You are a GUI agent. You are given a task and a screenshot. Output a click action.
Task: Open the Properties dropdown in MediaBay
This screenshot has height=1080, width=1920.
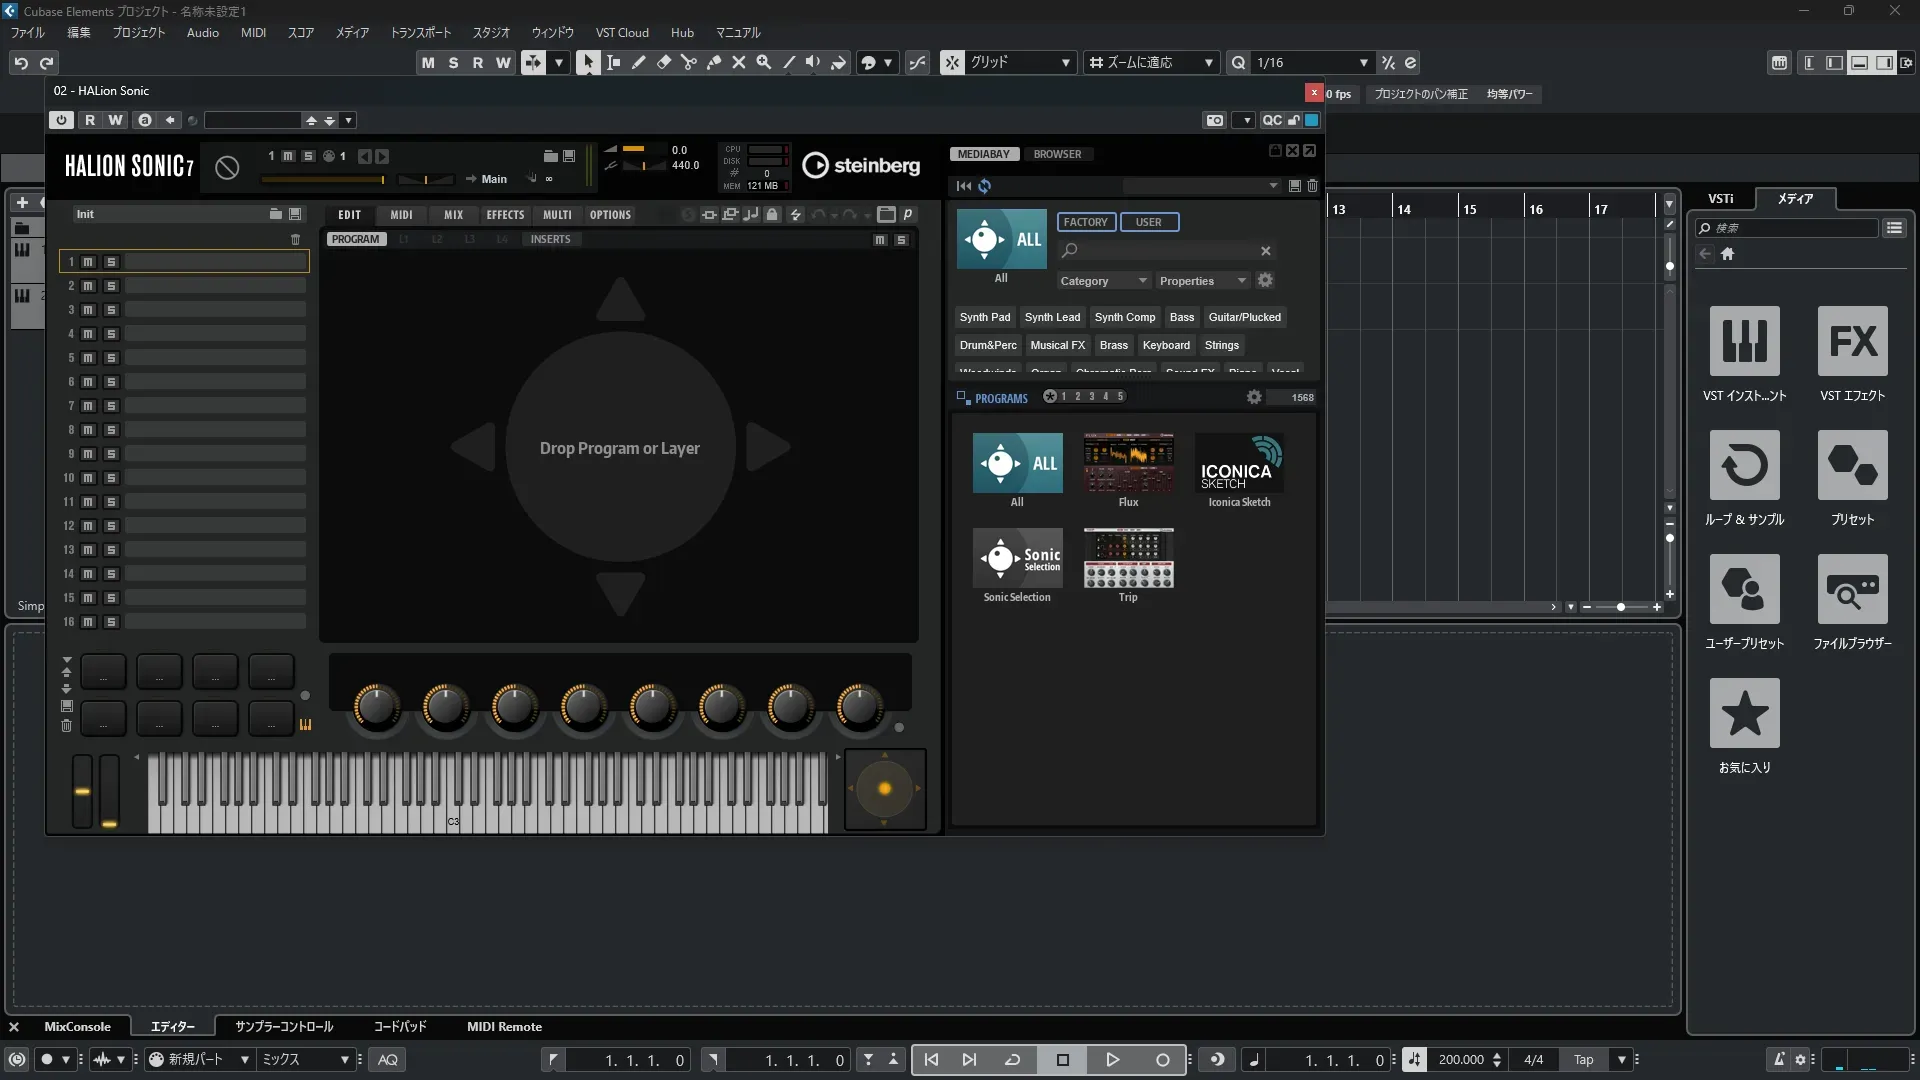click(1202, 281)
